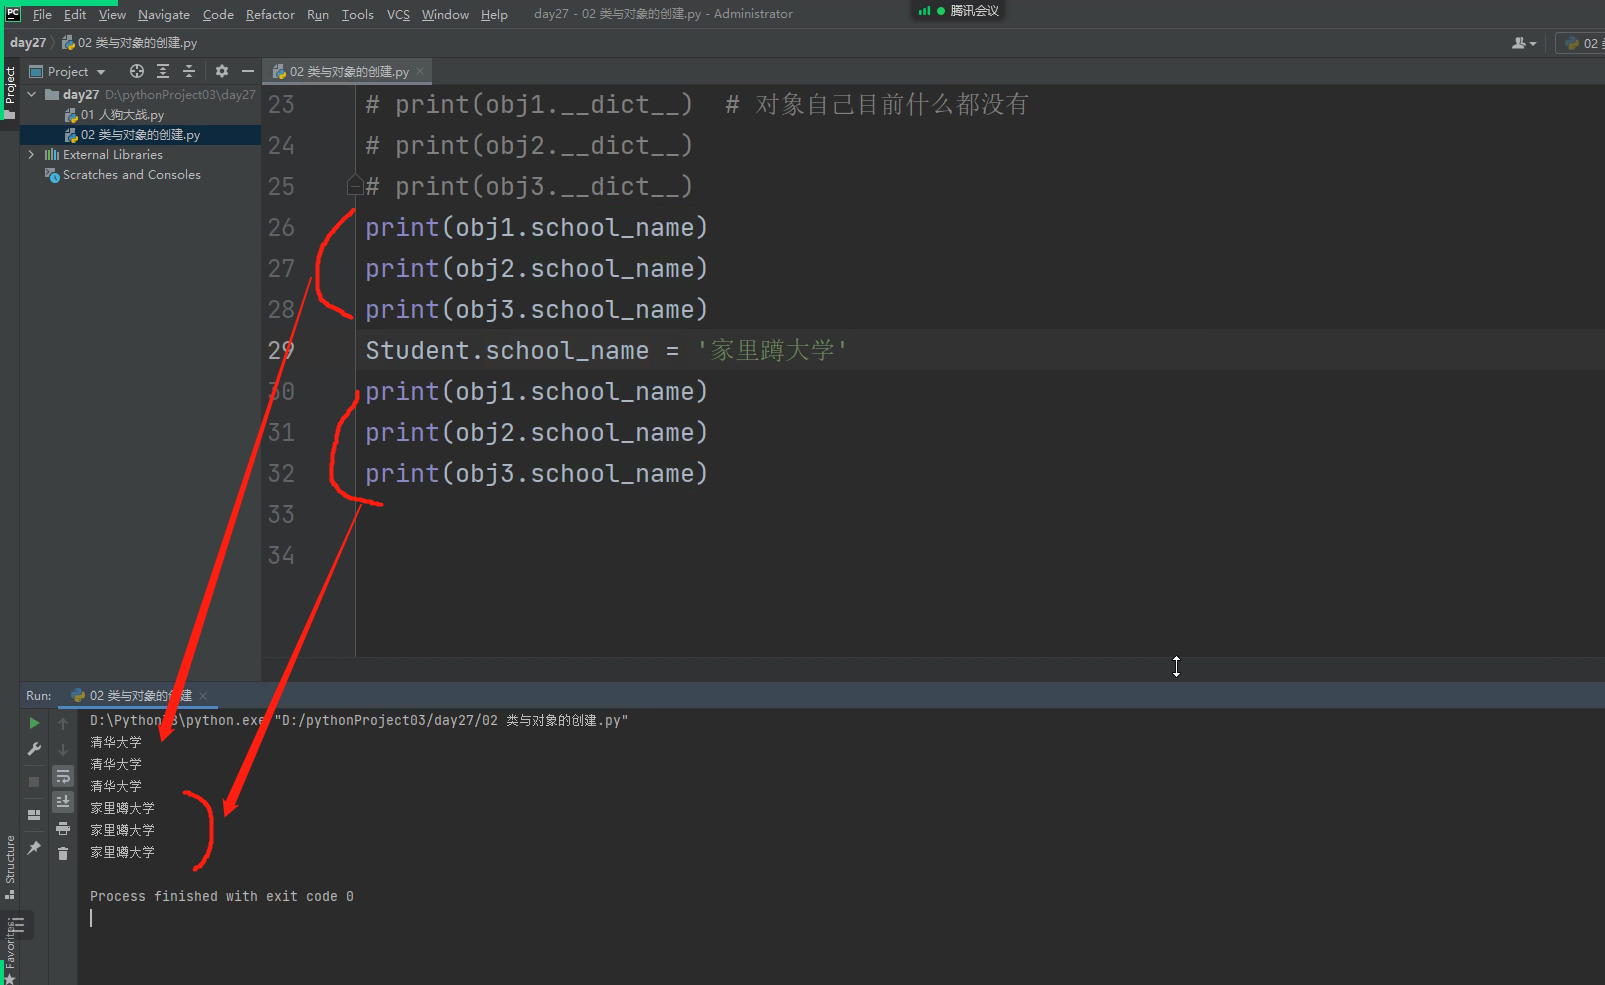
Task: Click the first 清华大学 output line
Action: coord(116,742)
